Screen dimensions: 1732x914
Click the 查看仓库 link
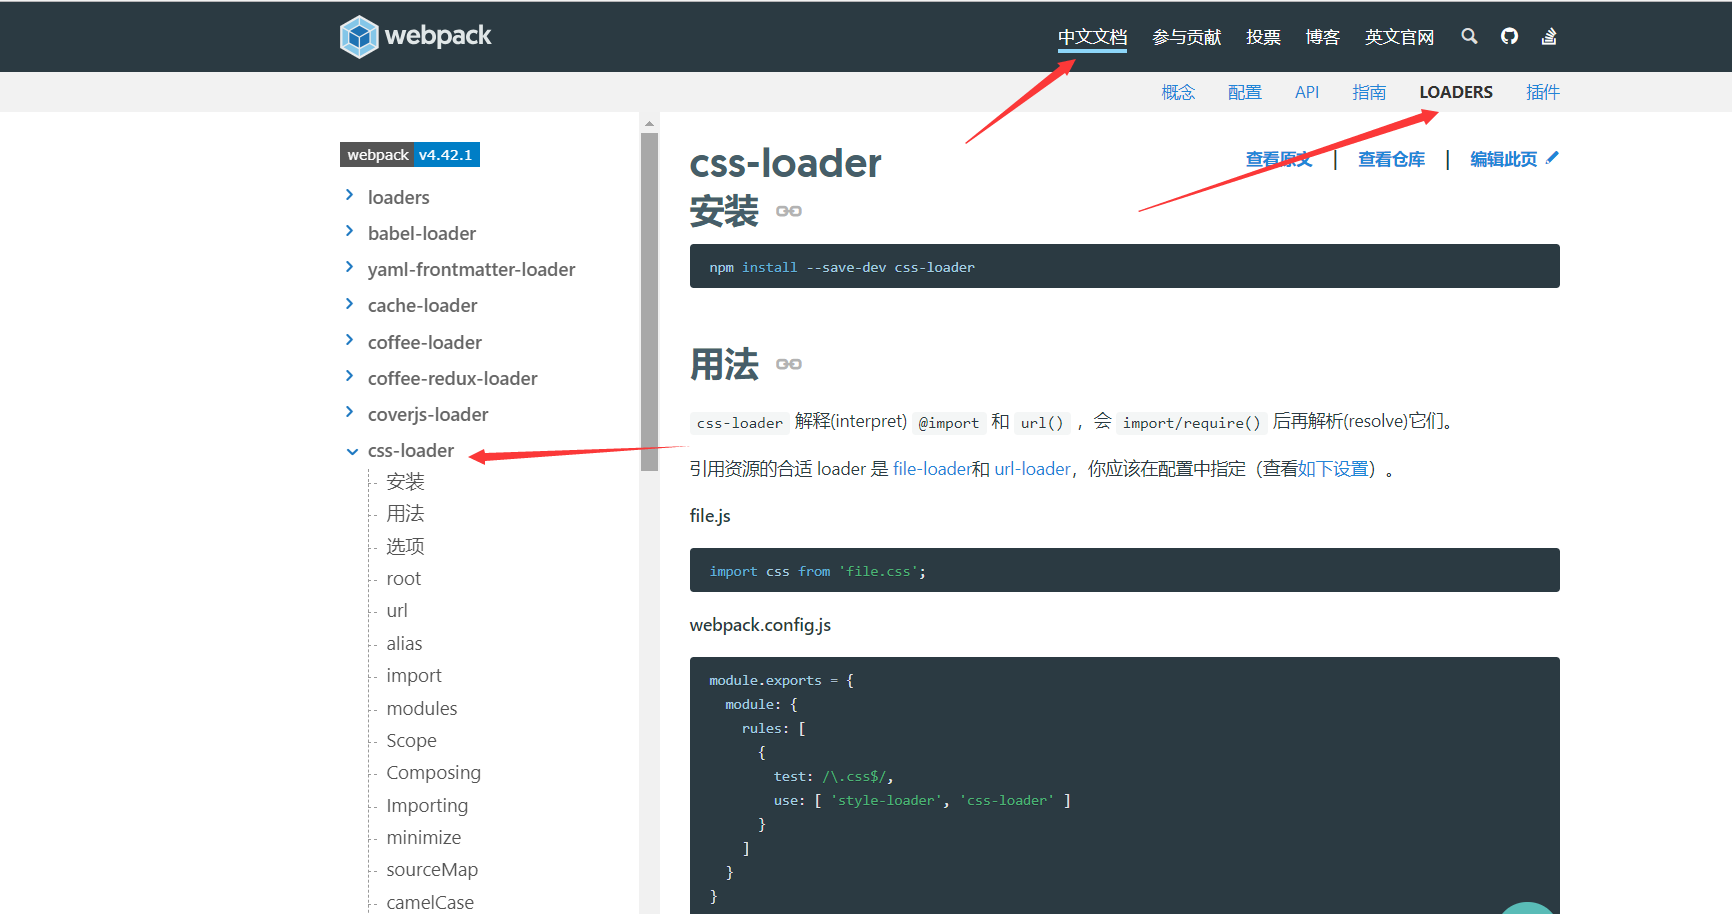point(1391,159)
